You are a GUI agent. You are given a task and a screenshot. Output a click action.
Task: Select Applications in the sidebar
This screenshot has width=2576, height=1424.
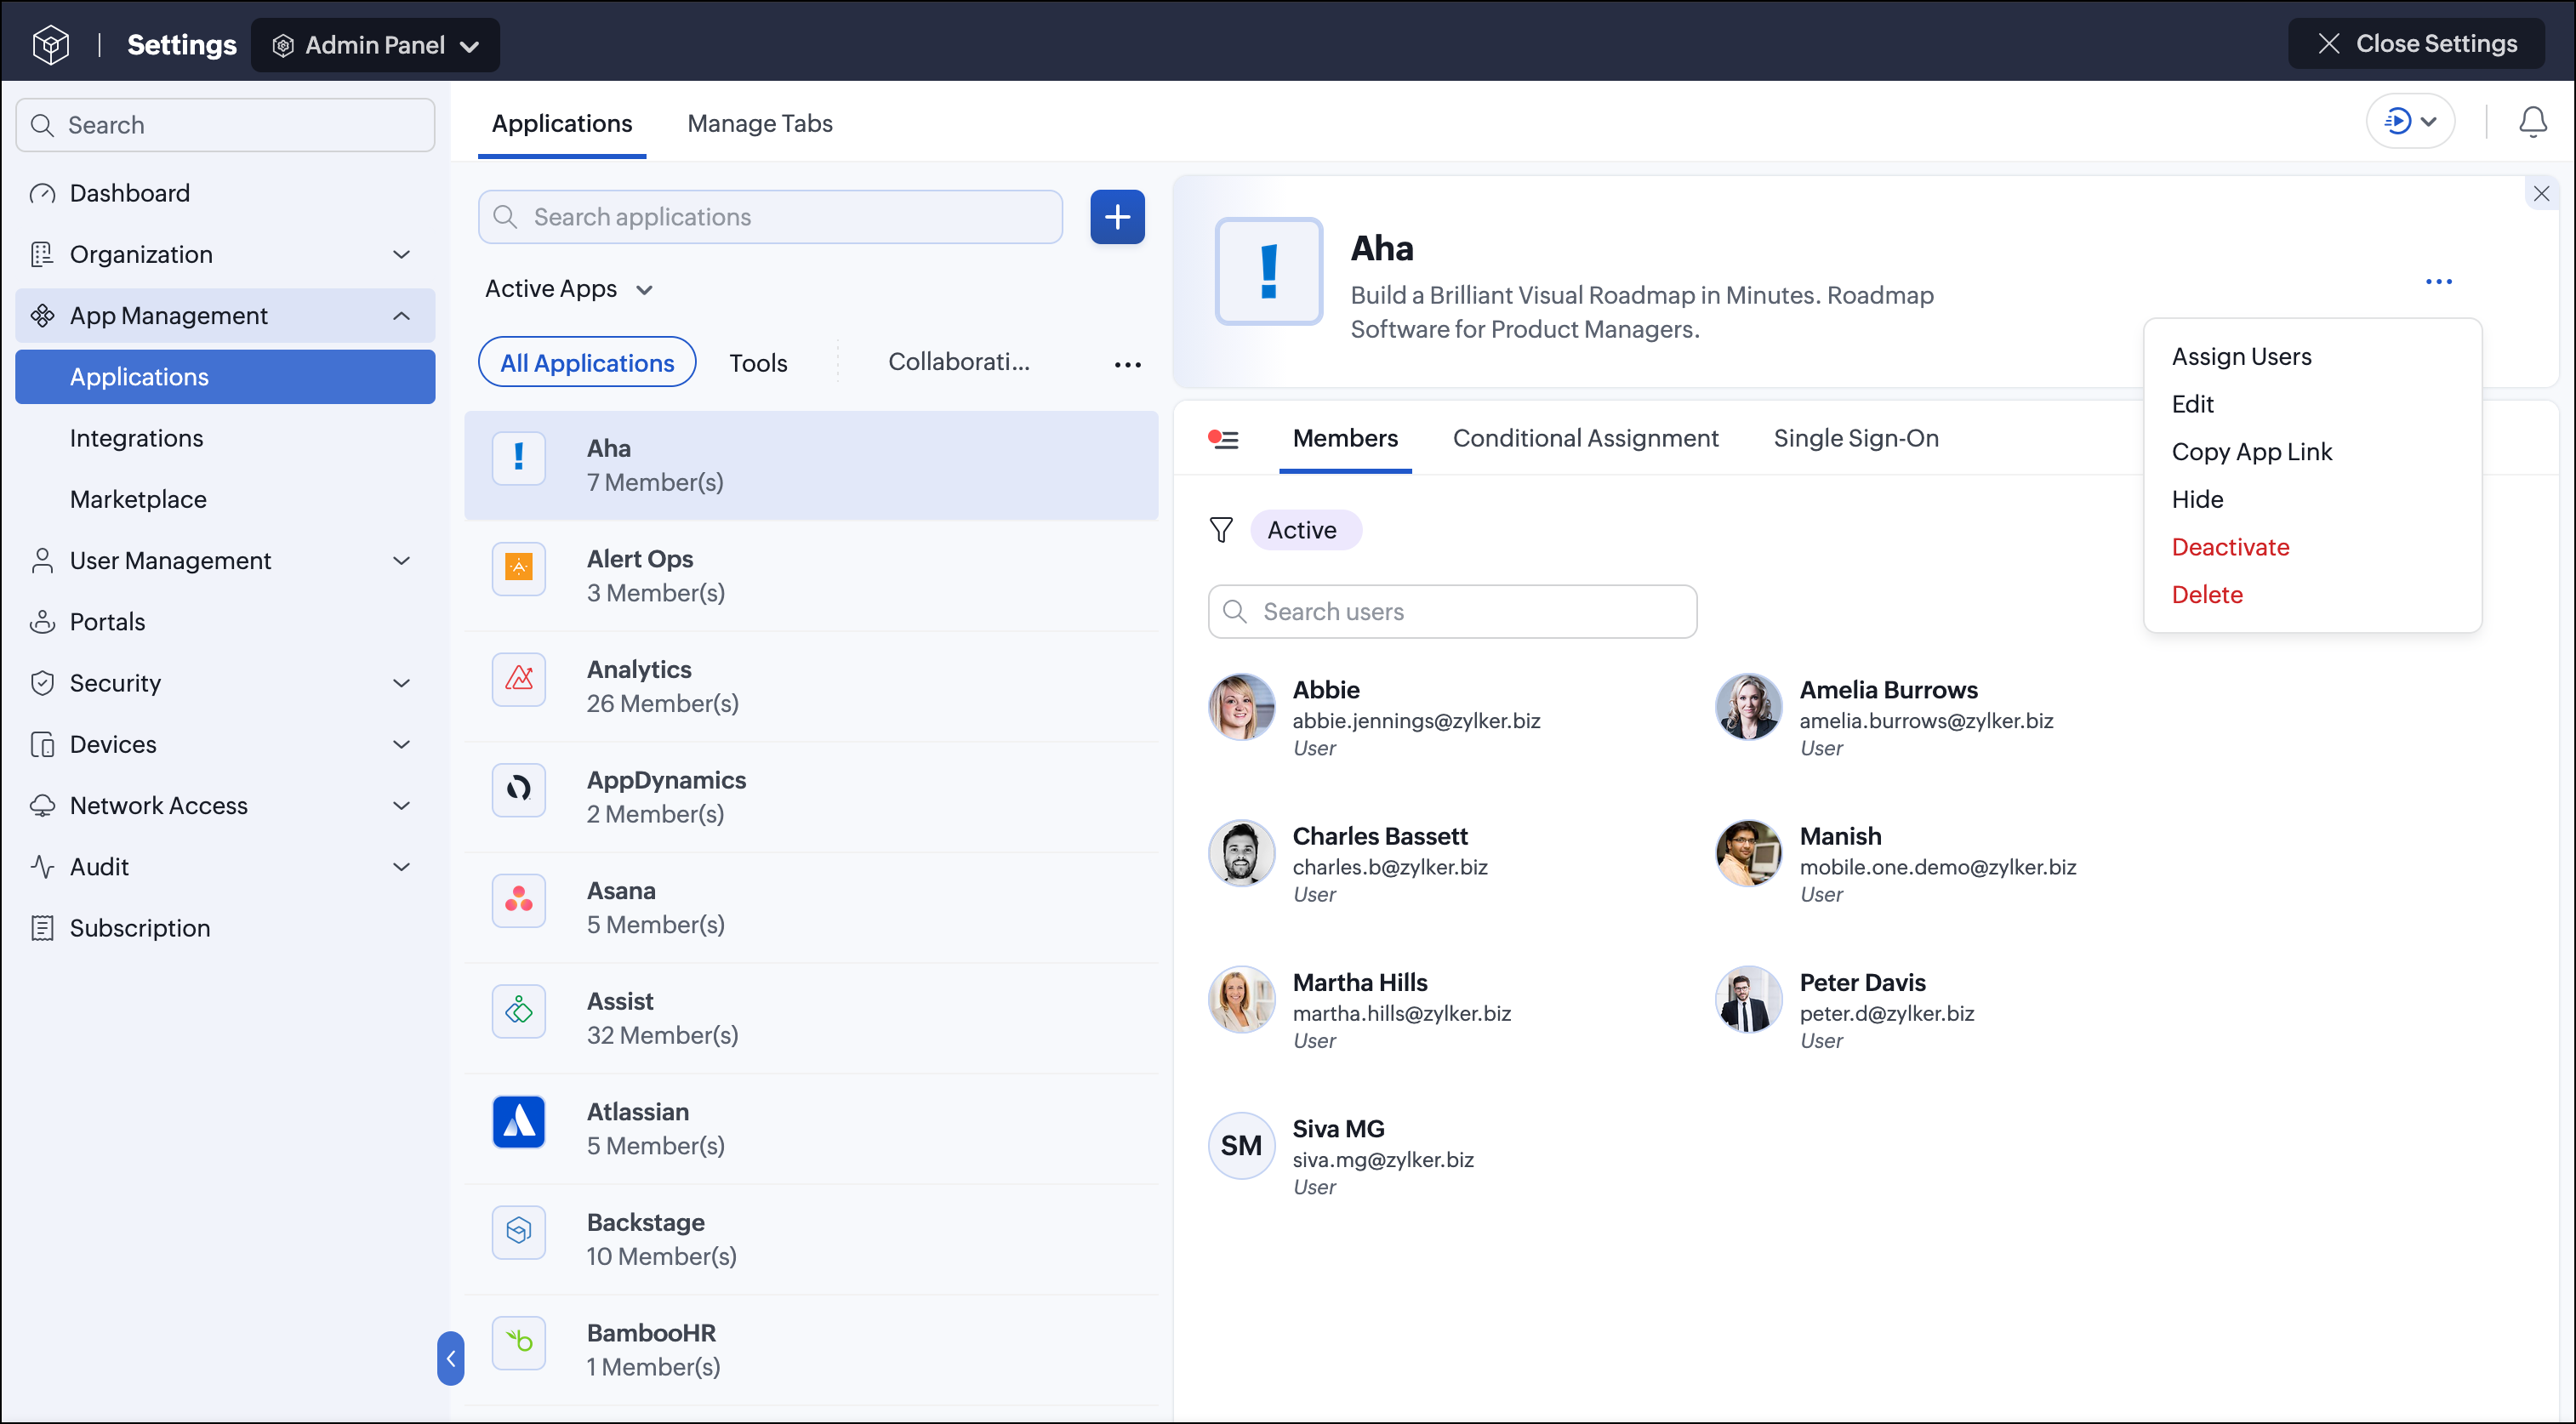point(226,377)
